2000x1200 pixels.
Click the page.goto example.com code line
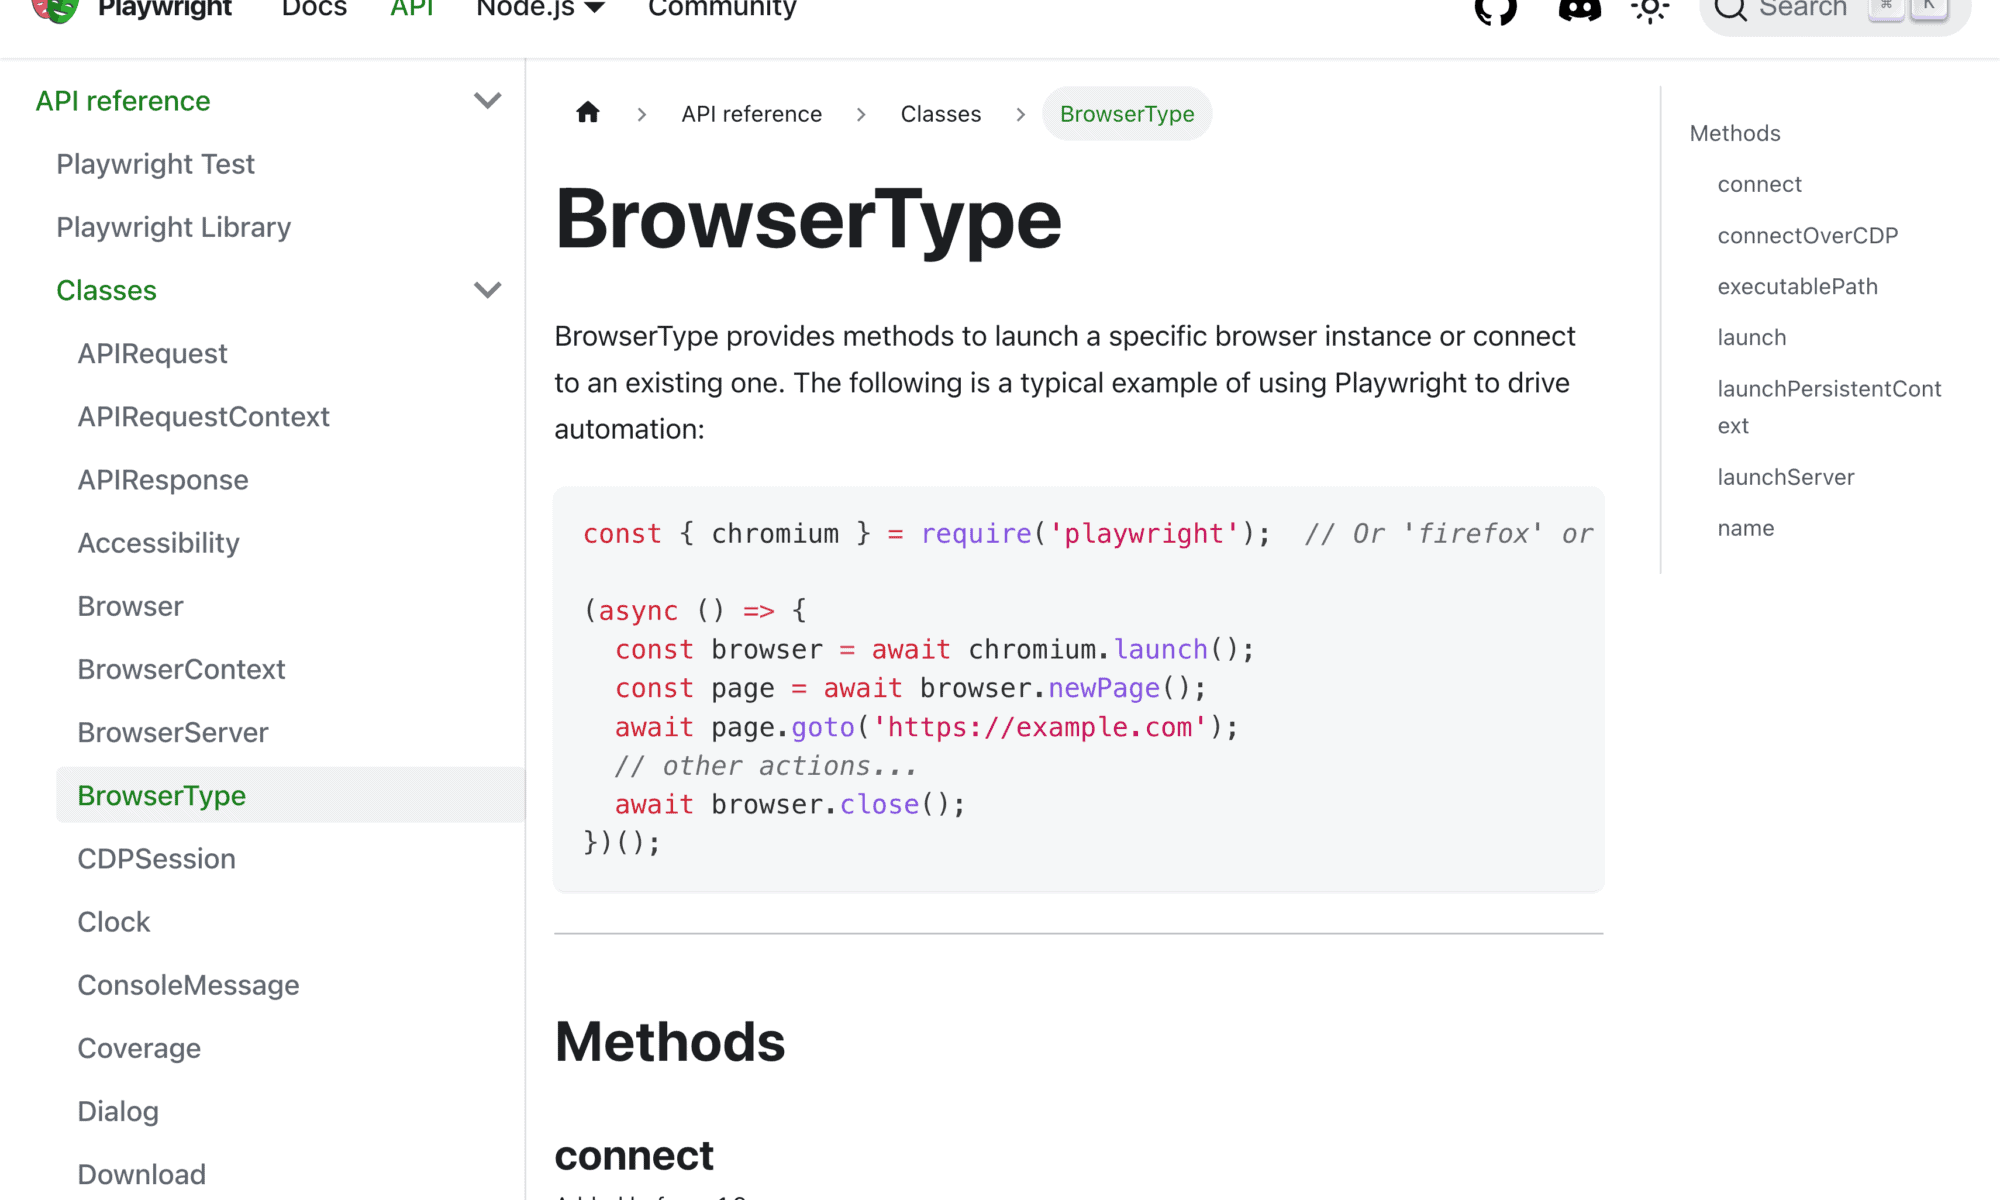pos(926,727)
